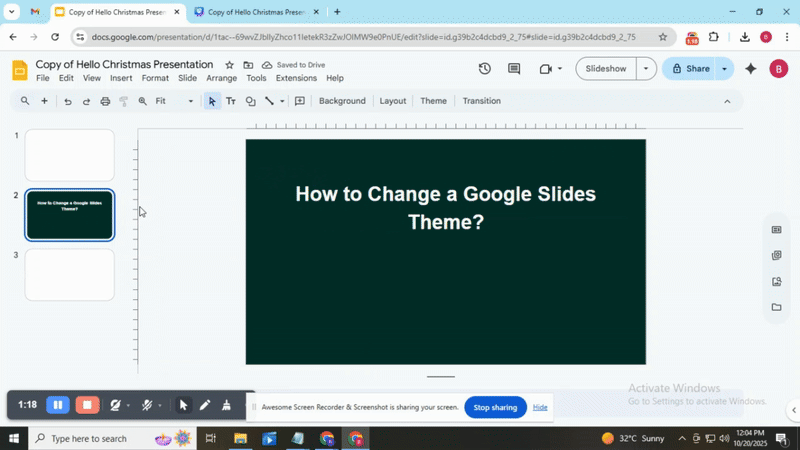
Task: Open the comments history icon
Action: (514, 69)
